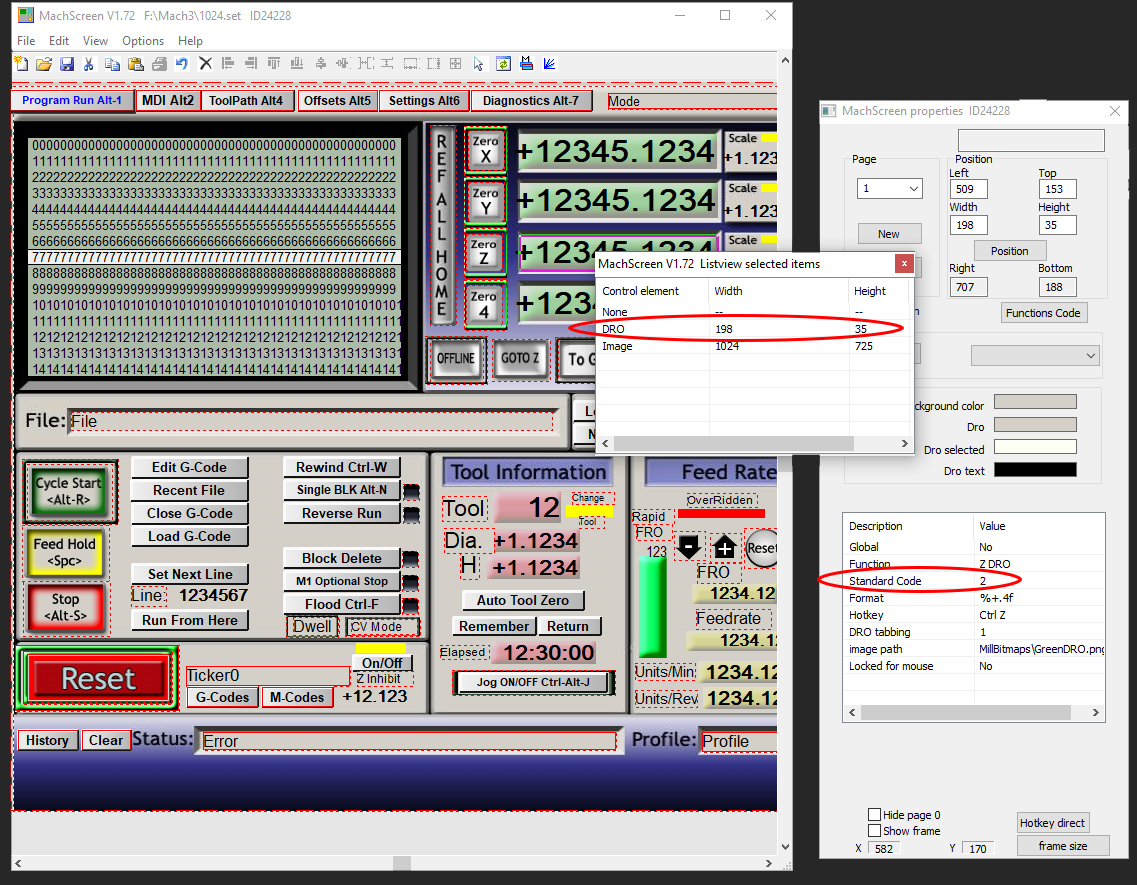Screen dimensions: 1137x885
Task: Click the New page button
Action: click(x=889, y=234)
